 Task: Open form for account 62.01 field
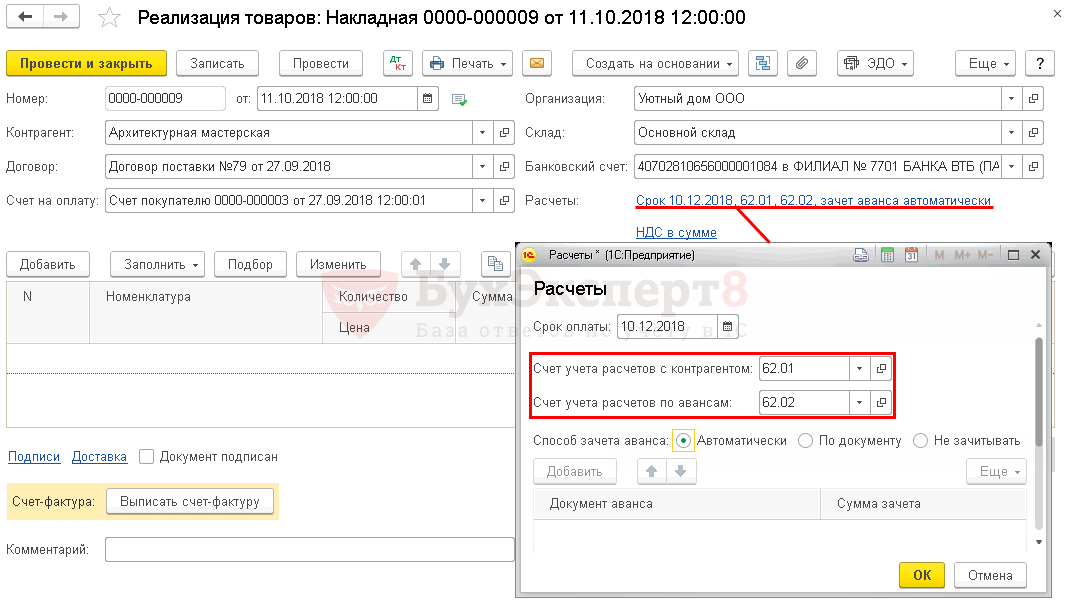pyautogui.click(x=881, y=368)
